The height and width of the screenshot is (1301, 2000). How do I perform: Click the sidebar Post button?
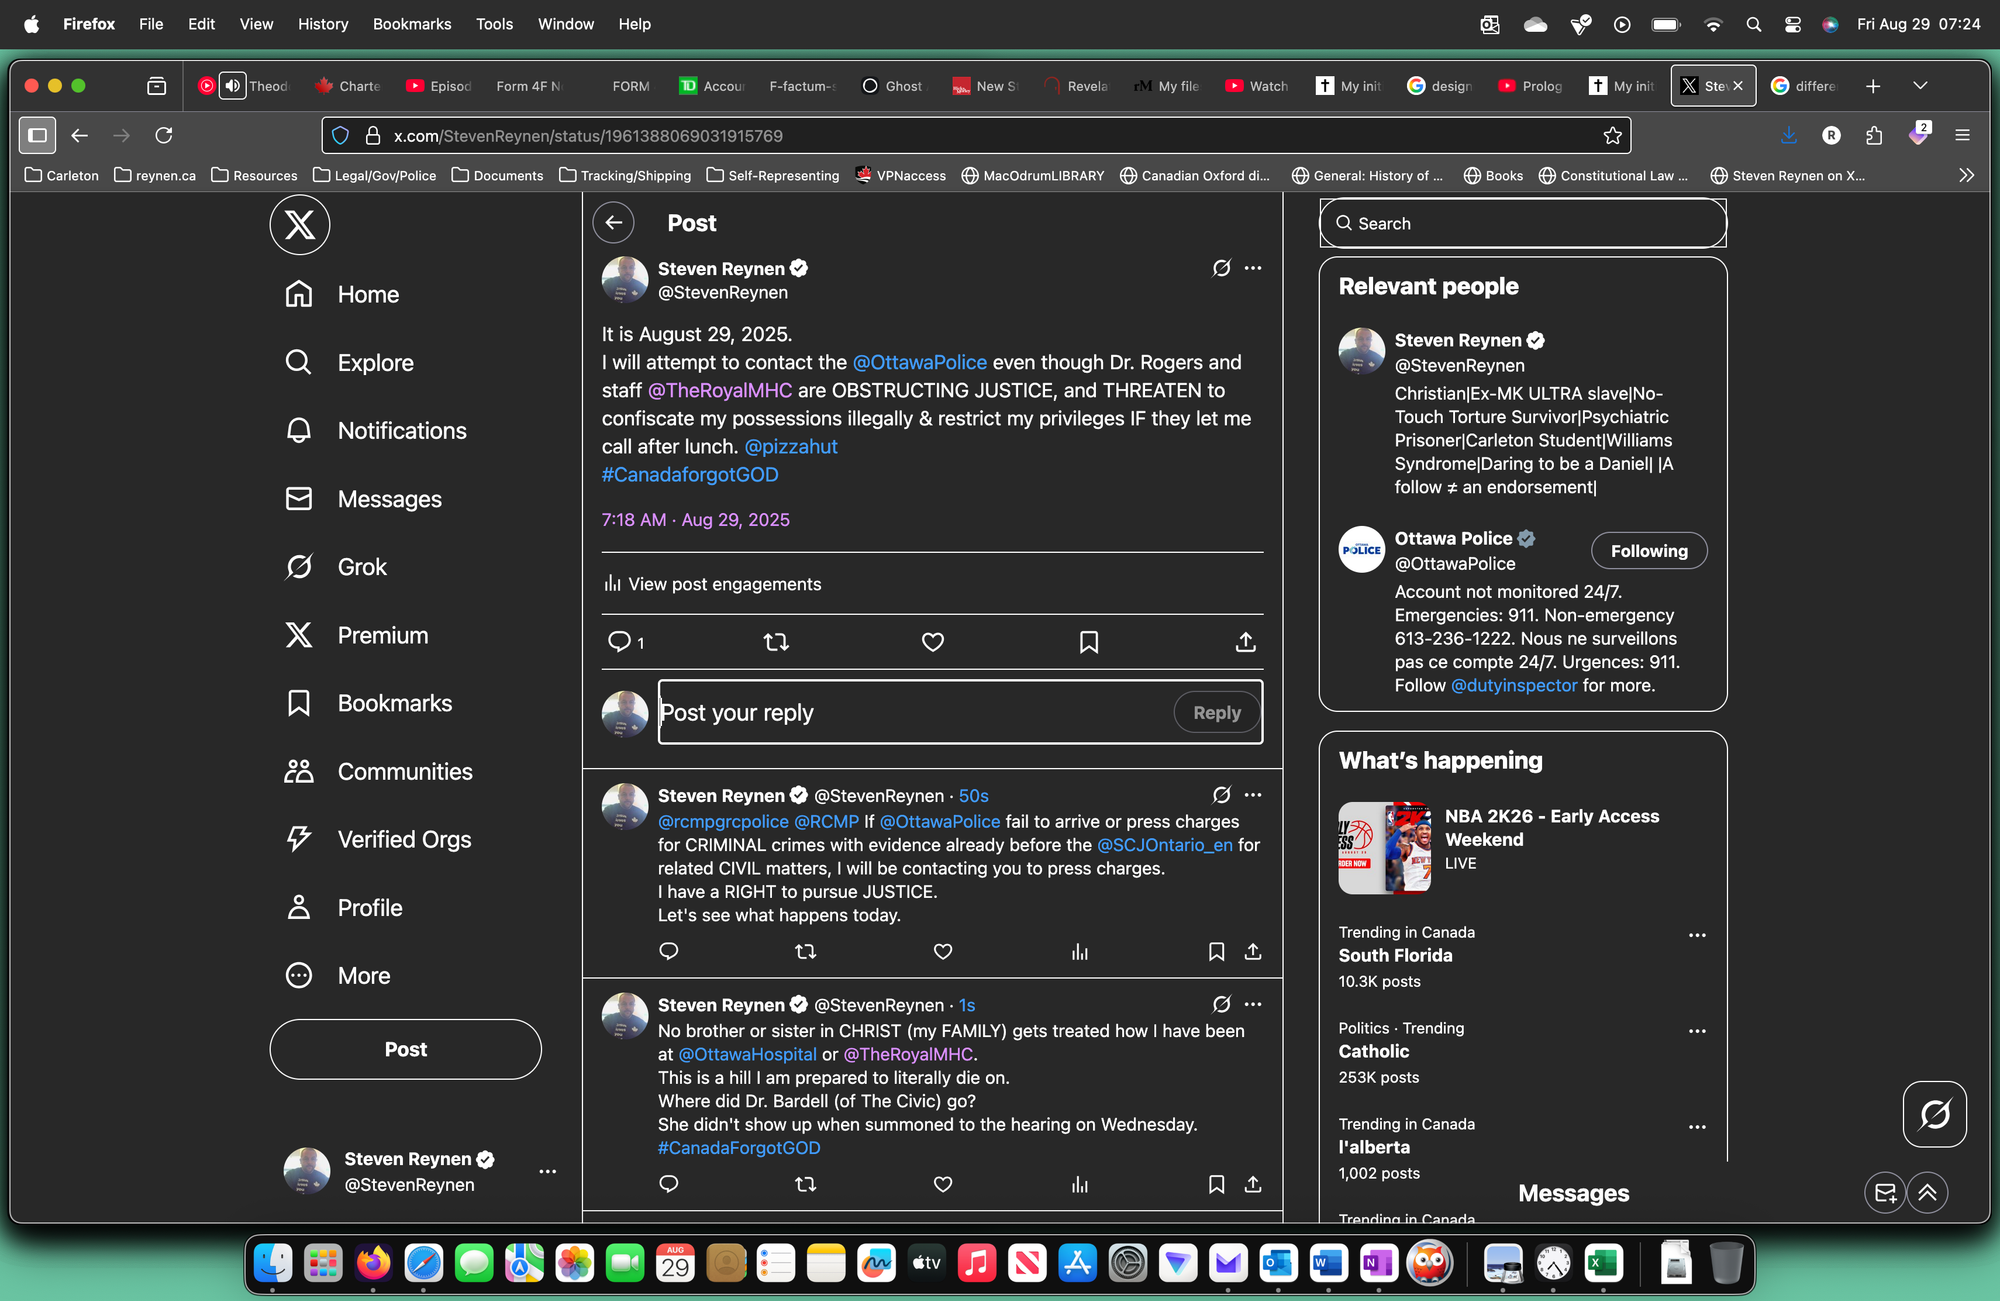(x=405, y=1049)
